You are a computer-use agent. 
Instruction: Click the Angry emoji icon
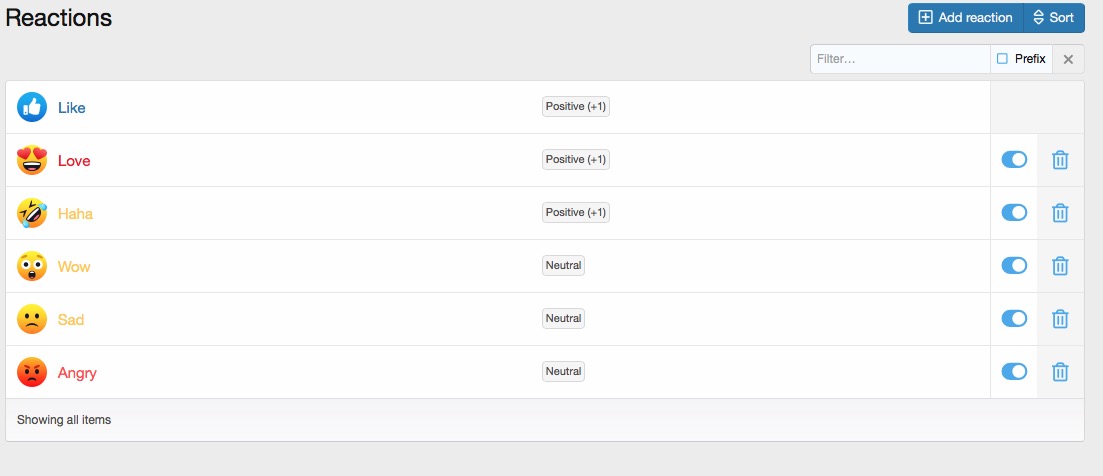[x=32, y=372]
